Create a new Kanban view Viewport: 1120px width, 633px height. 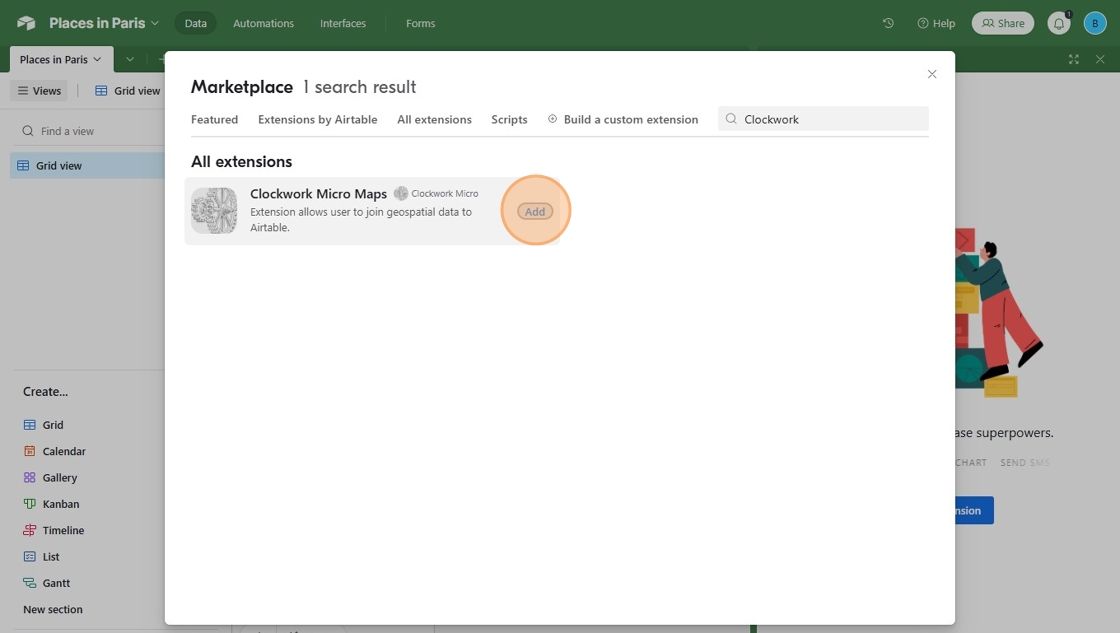pos(61,504)
